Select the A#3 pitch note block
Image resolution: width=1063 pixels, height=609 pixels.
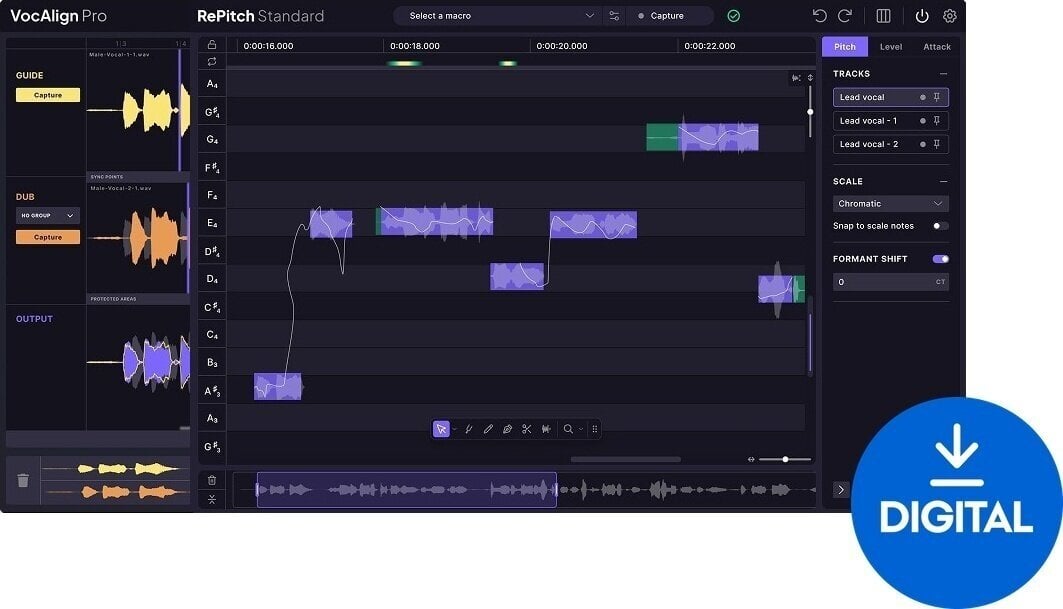pyautogui.click(x=277, y=387)
